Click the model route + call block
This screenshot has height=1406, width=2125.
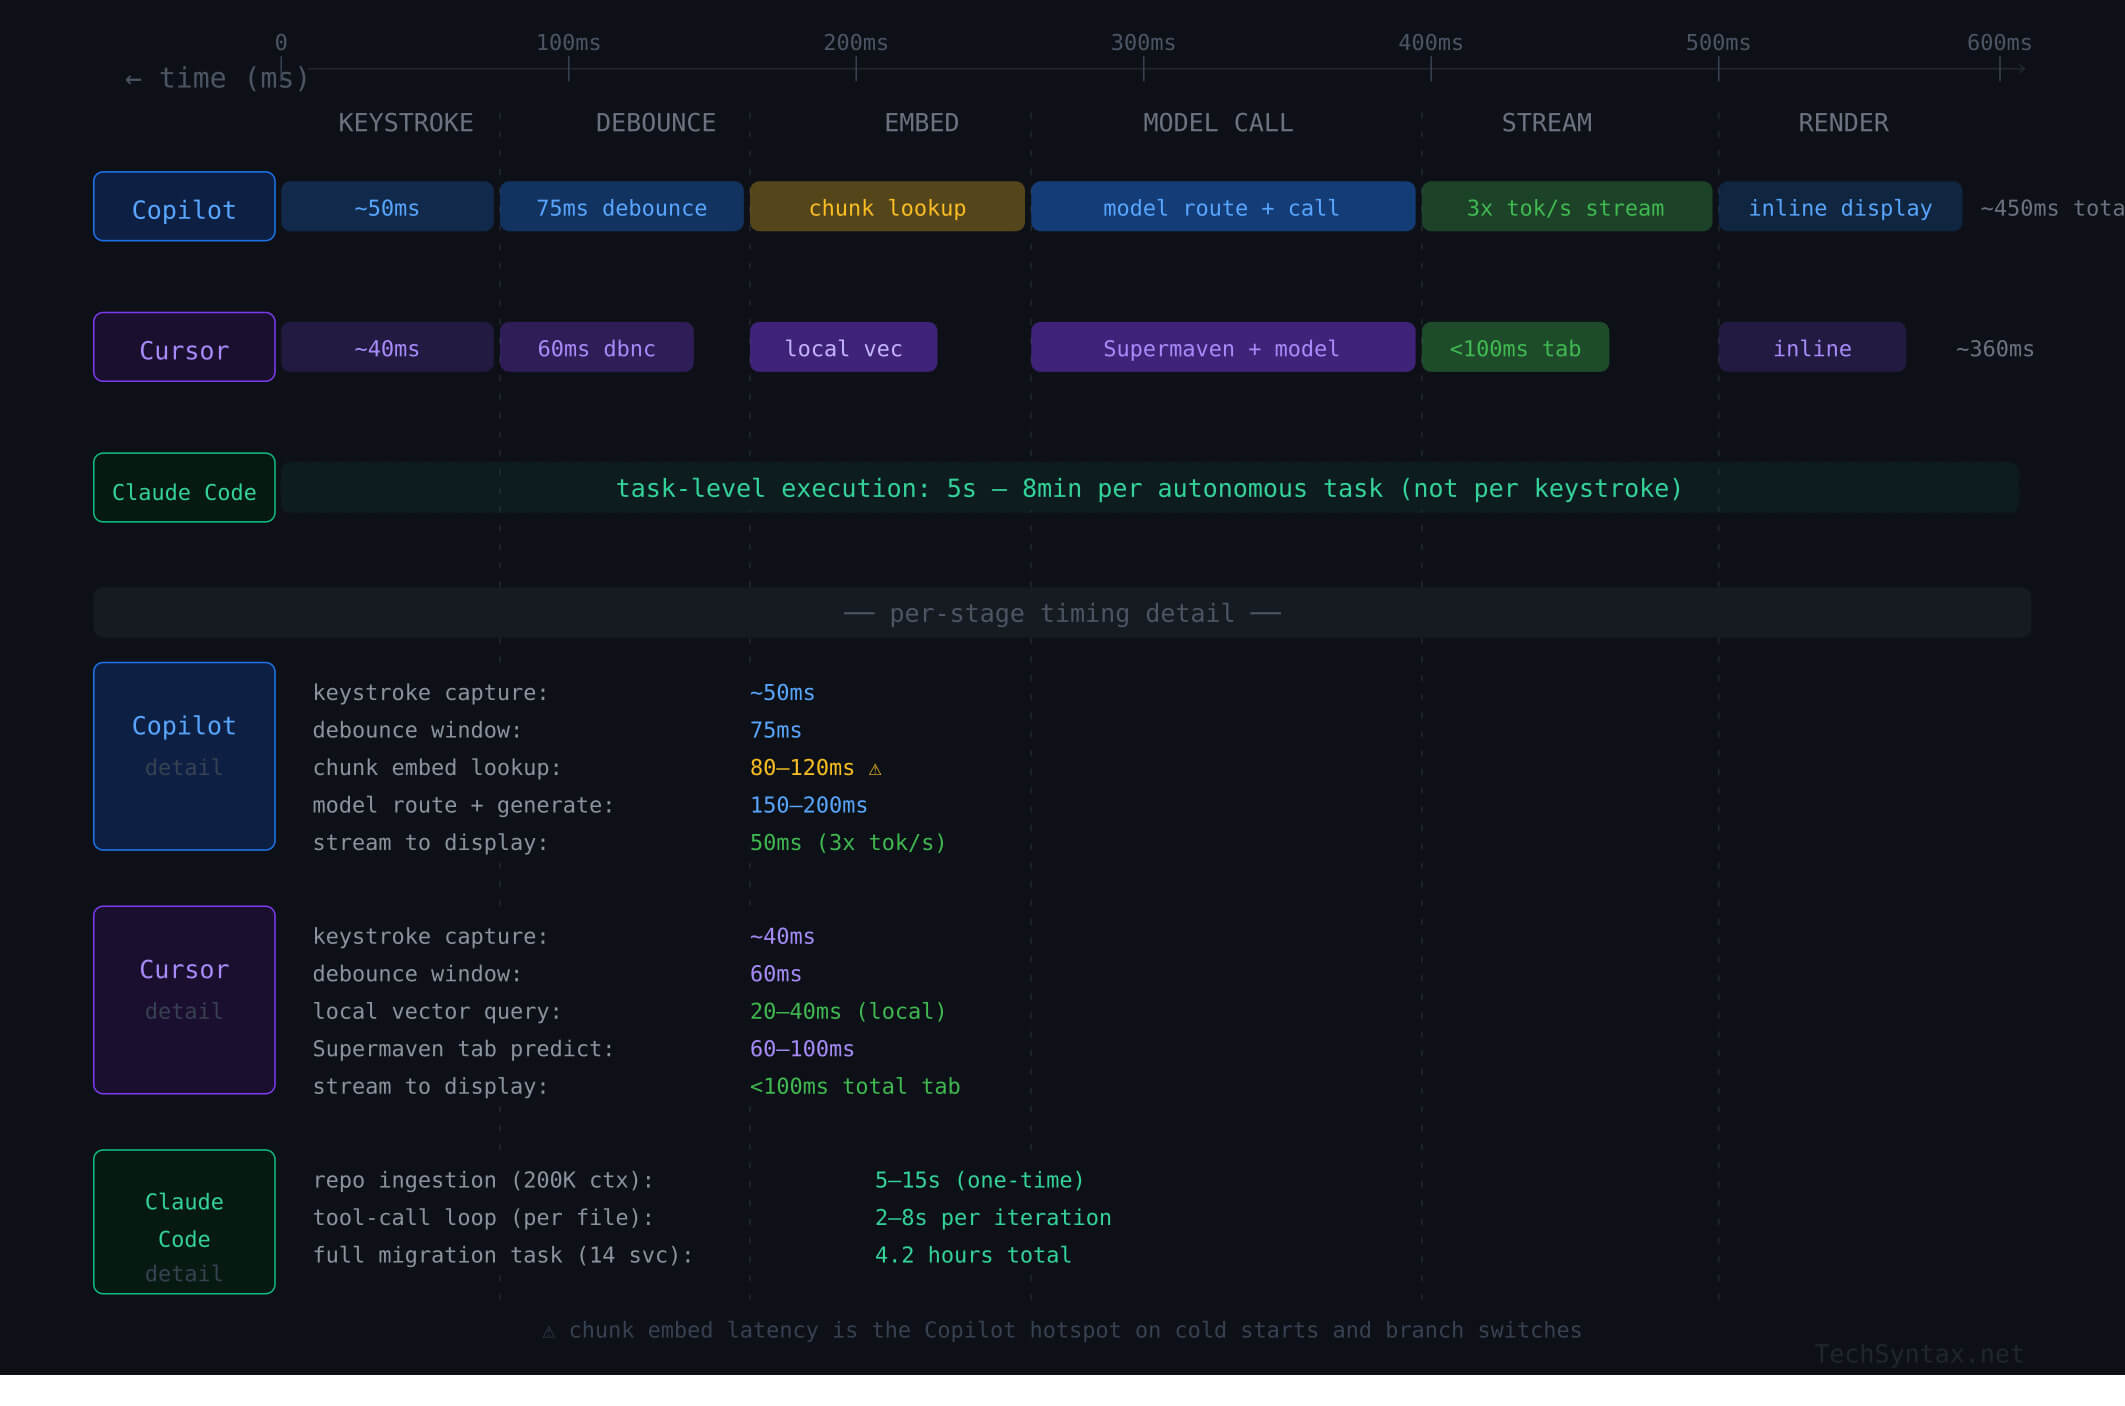[1222, 207]
